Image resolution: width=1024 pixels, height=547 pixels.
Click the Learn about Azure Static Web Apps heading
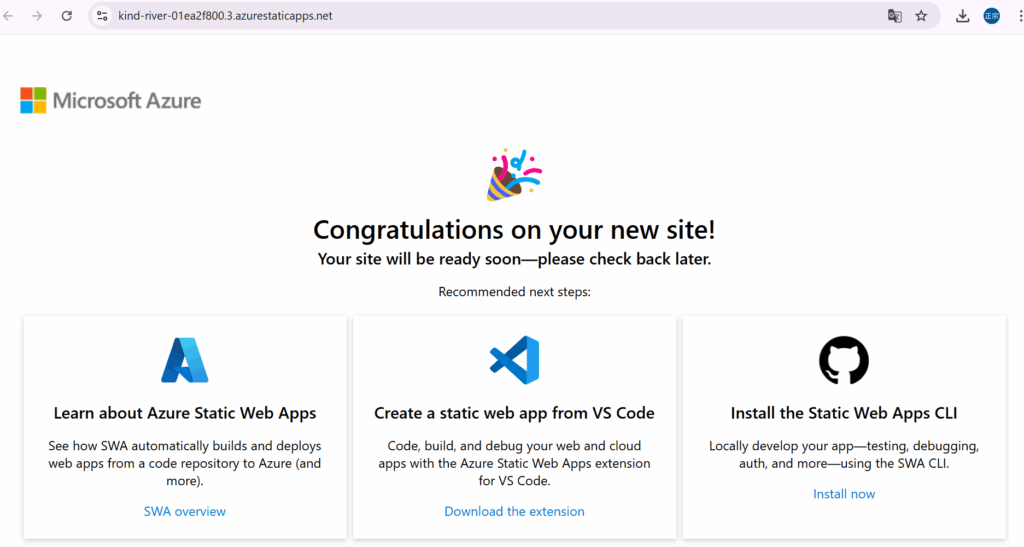click(x=185, y=413)
